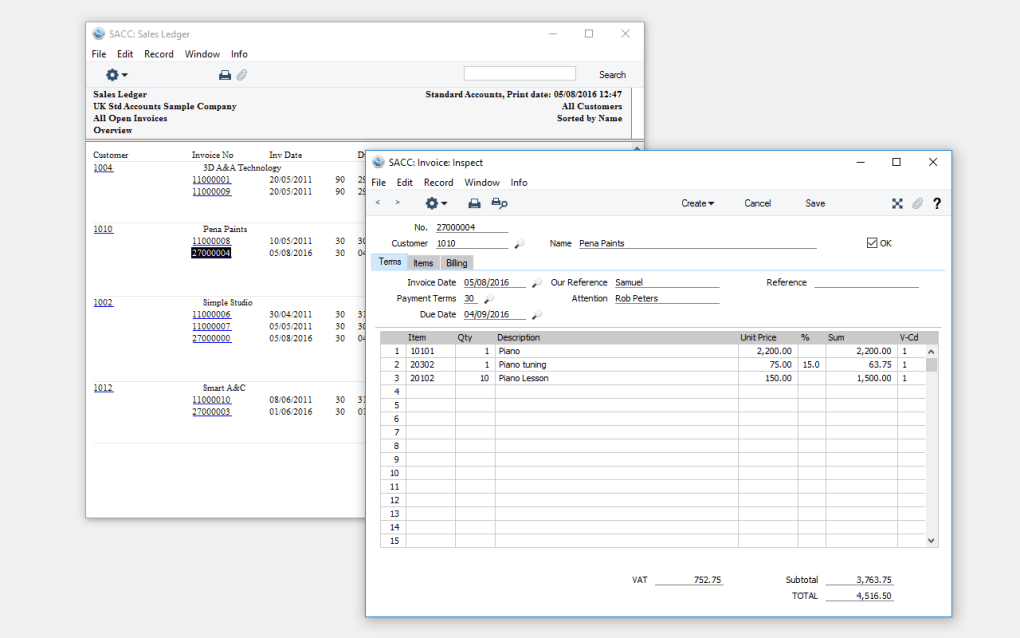Open the Billing tab
The height and width of the screenshot is (638, 1020).
pyautogui.click(x=456, y=263)
